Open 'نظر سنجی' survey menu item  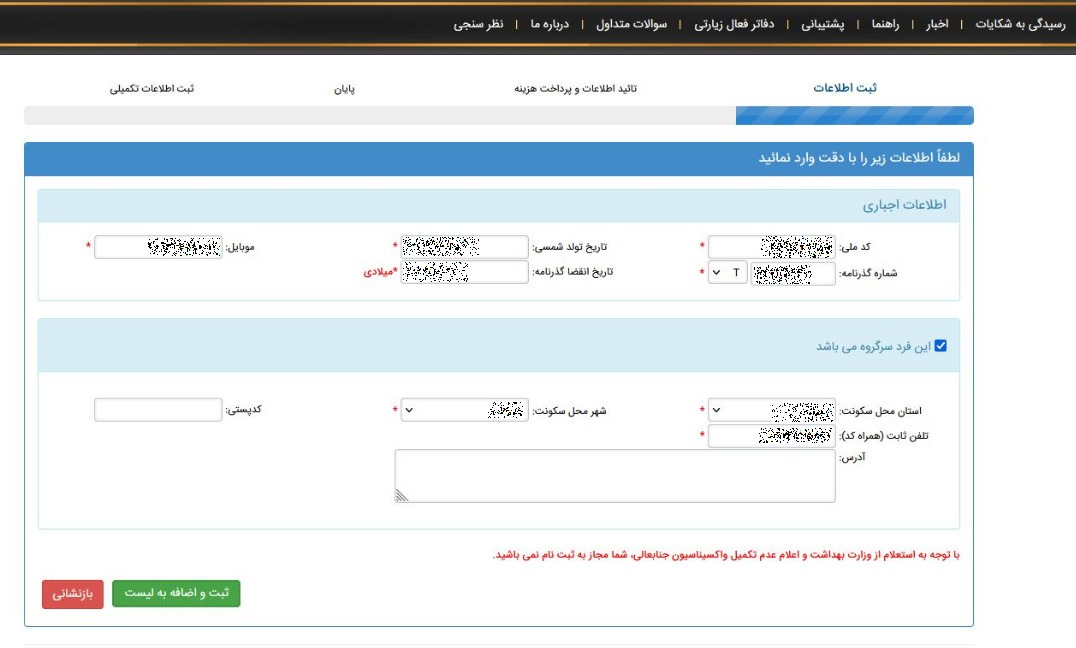479,24
